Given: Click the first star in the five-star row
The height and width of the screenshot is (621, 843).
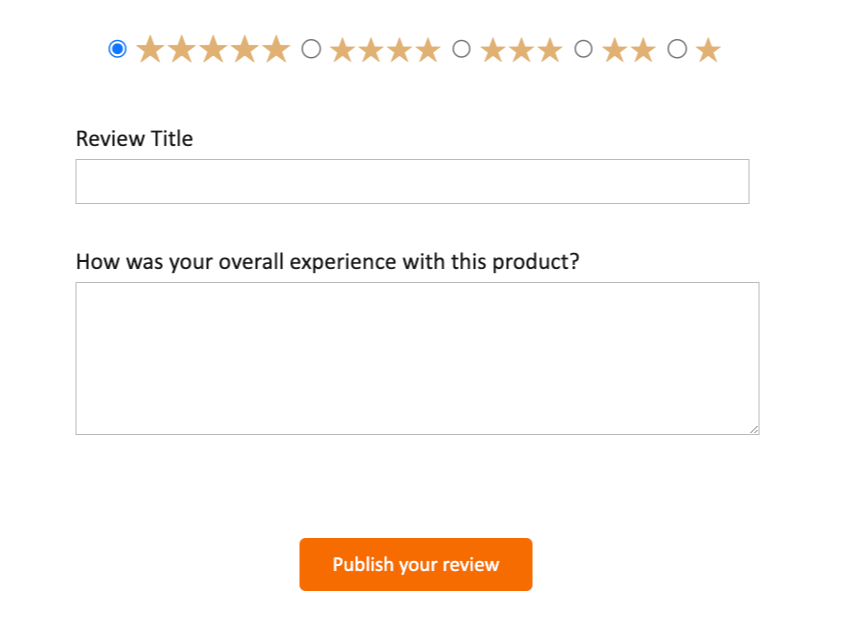Looking at the screenshot, I should (150, 49).
